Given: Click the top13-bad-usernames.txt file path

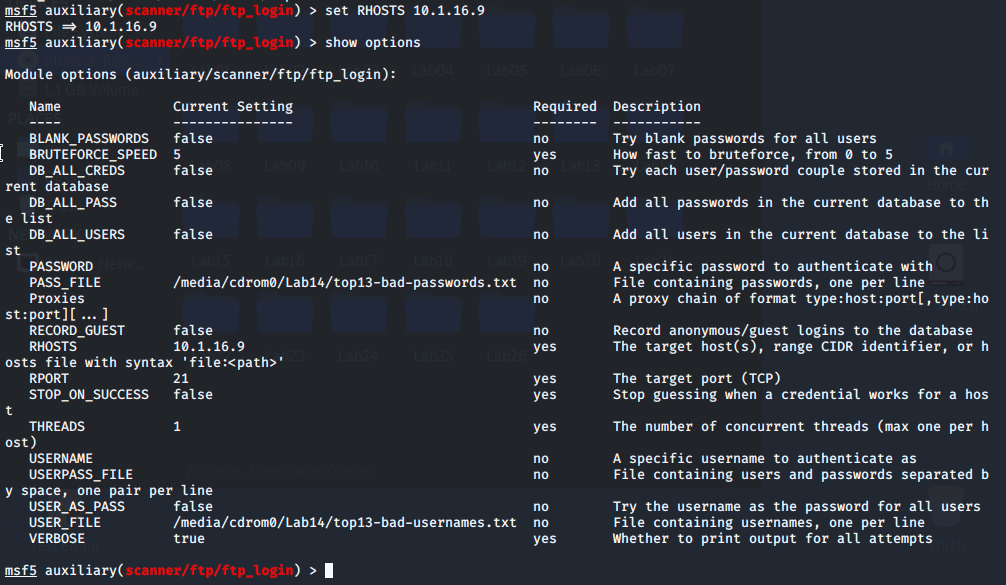Looking at the screenshot, I should (345, 523).
